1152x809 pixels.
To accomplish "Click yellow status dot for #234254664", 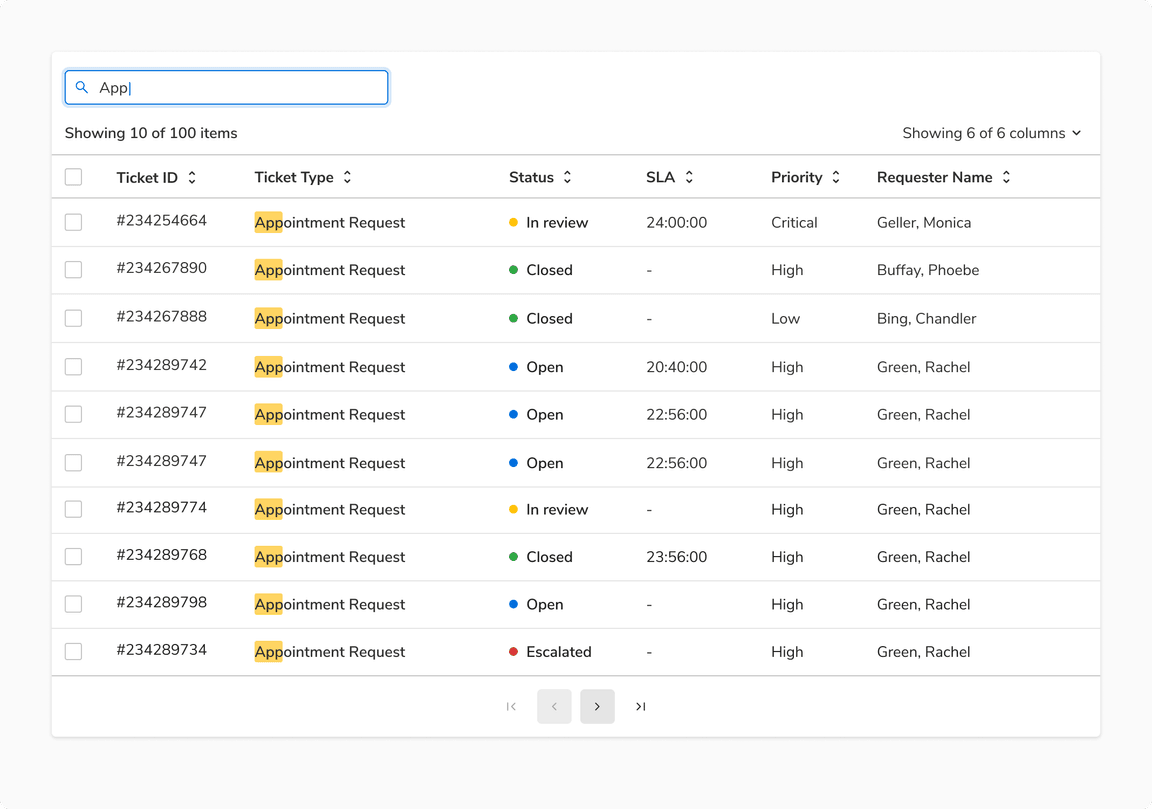I will [x=514, y=222].
